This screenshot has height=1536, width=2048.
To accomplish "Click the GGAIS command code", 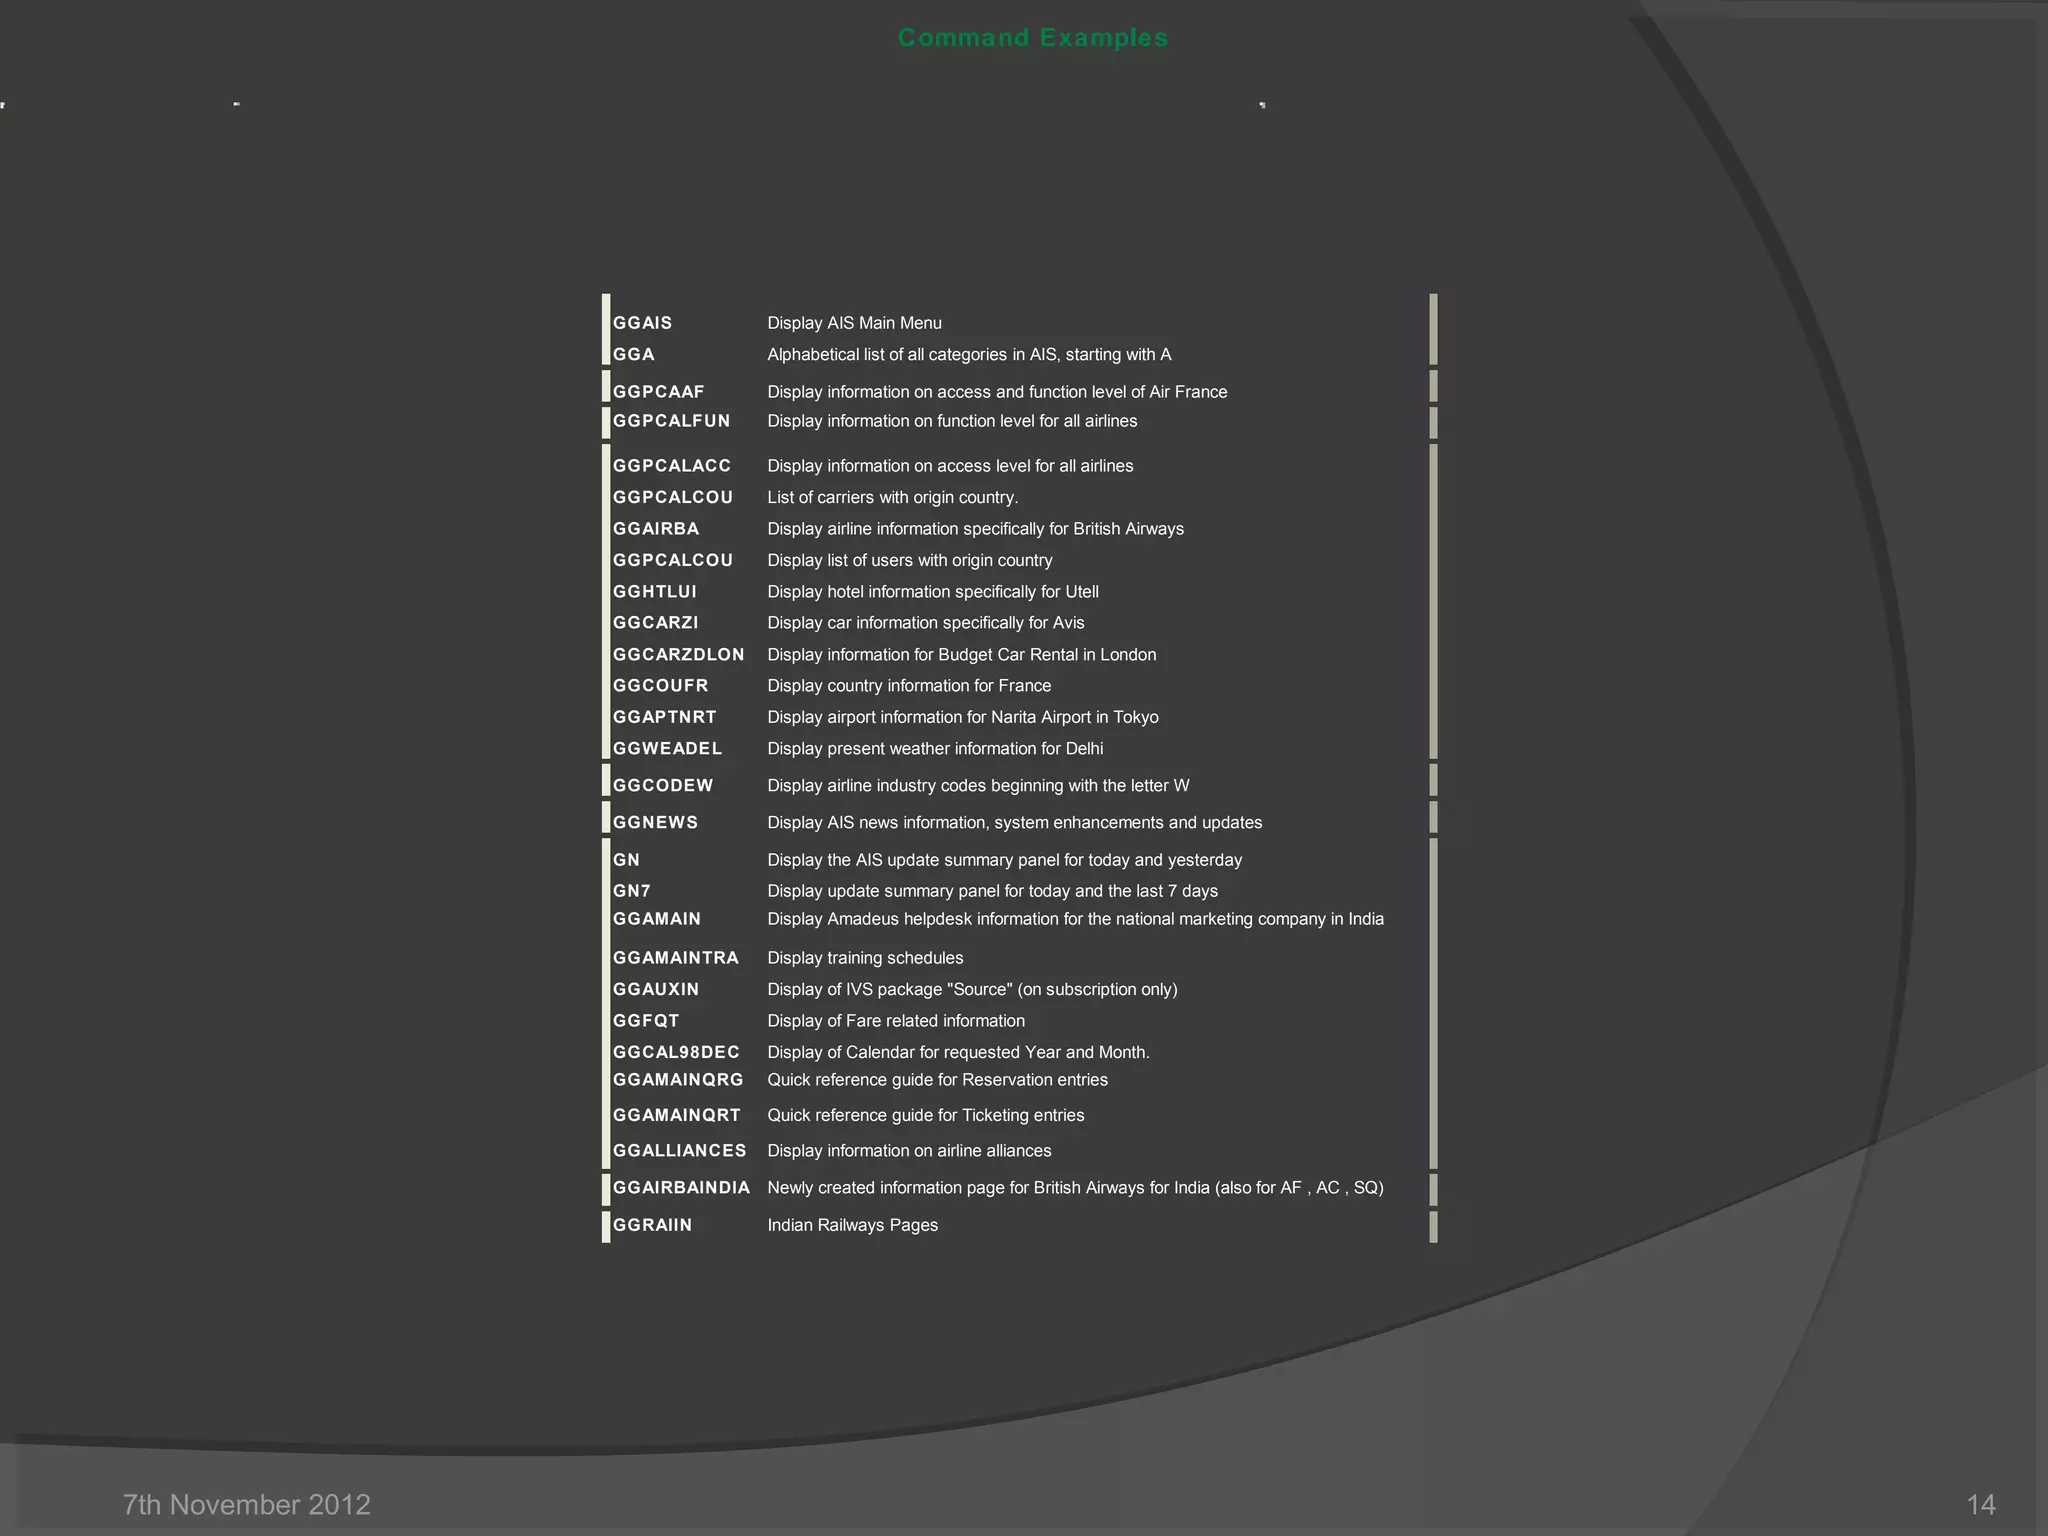I will (642, 323).
